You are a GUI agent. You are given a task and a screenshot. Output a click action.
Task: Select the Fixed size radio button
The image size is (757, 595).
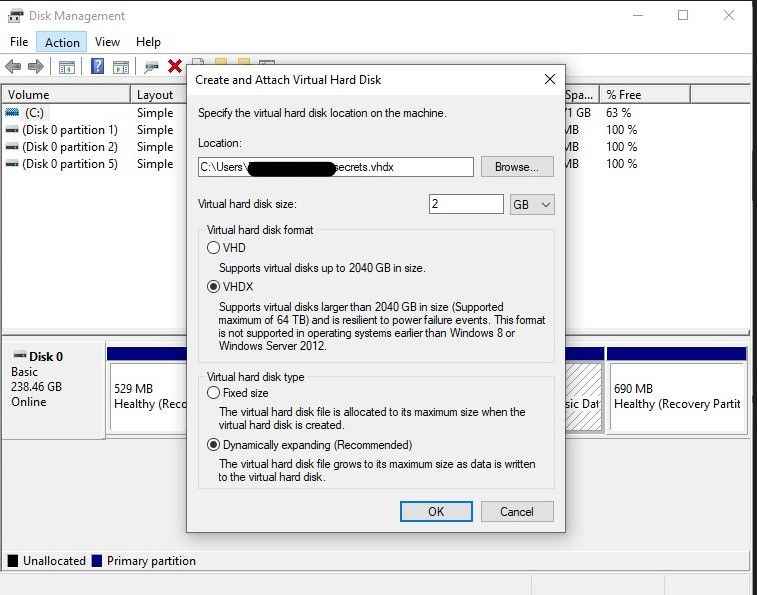[213, 393]
